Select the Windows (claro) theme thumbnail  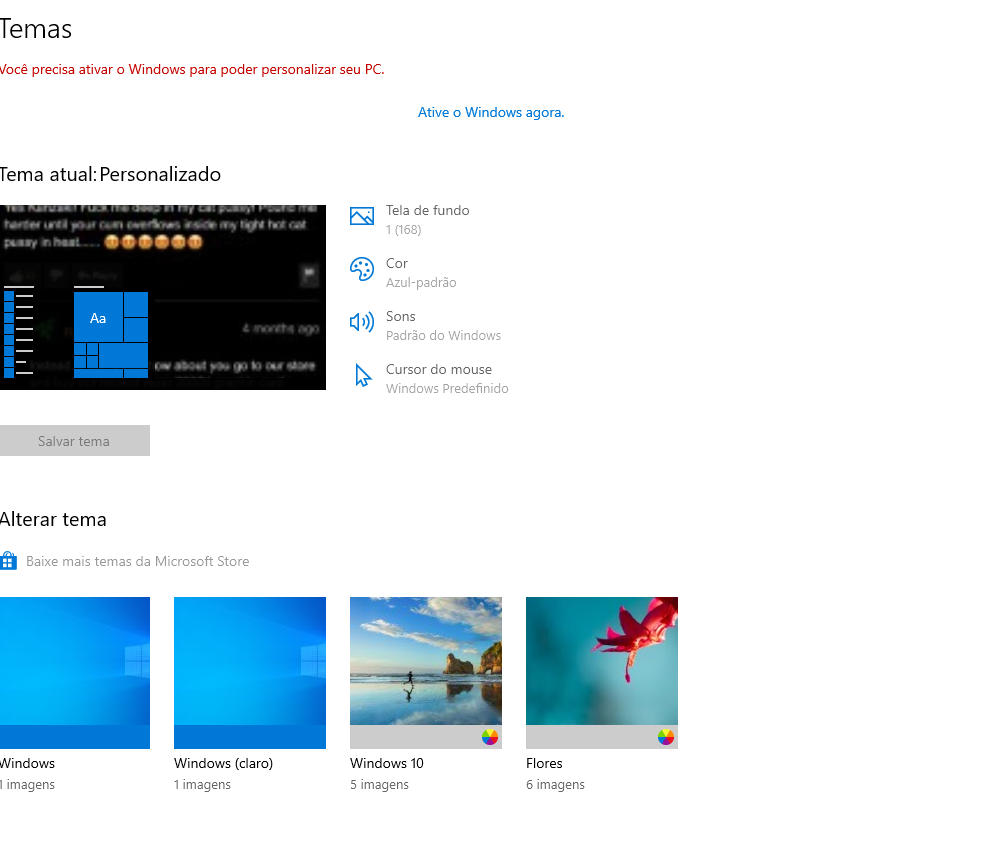tap(250, 673)
